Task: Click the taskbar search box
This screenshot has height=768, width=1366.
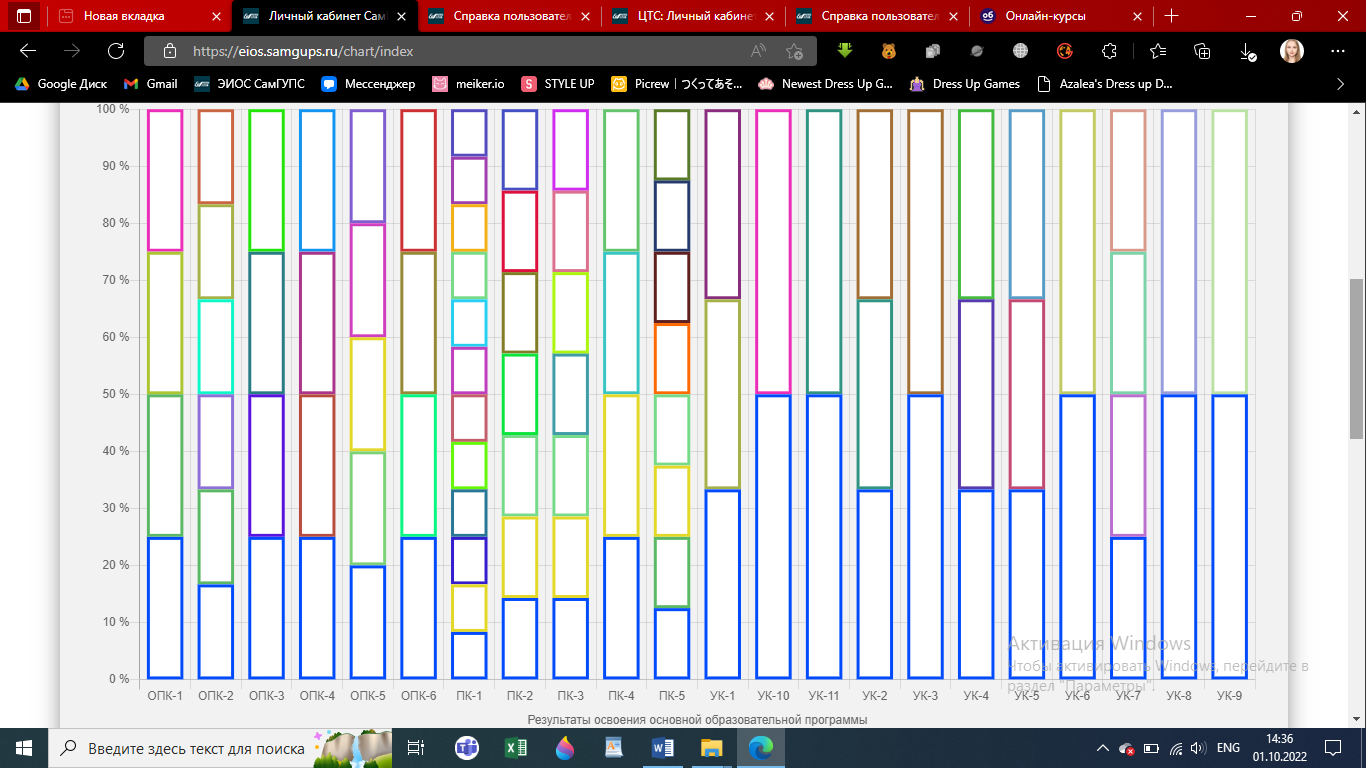Action: coord(222,747)
